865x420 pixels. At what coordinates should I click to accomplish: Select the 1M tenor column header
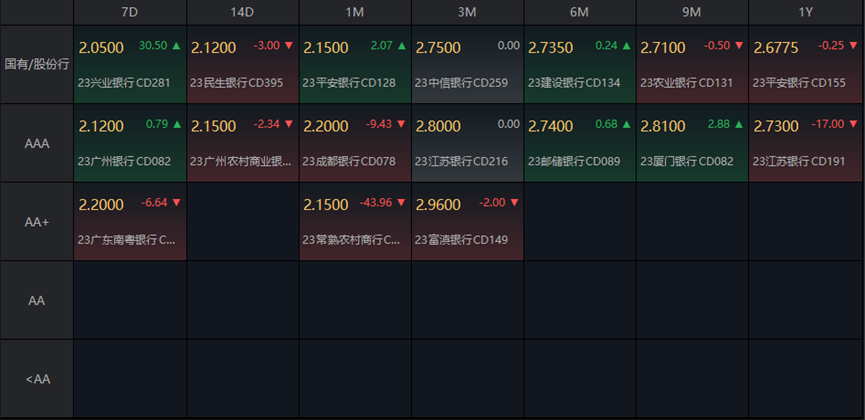pos(355,12)
